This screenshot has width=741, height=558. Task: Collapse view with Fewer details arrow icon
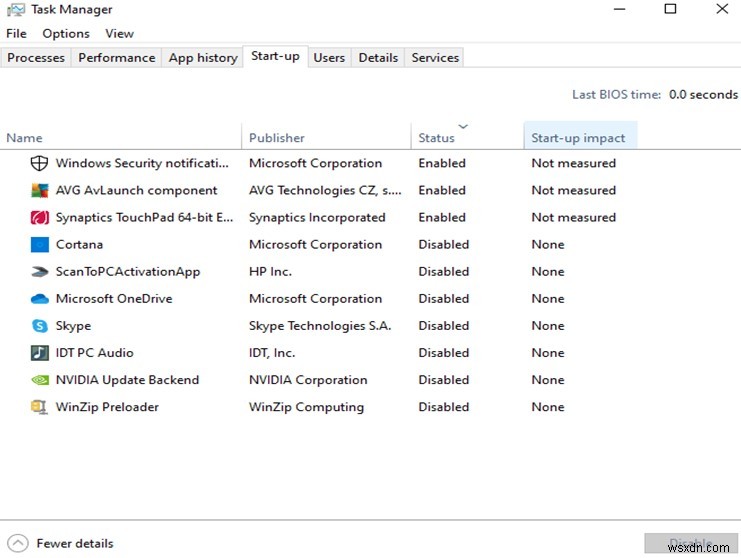[x=18, y=544]
